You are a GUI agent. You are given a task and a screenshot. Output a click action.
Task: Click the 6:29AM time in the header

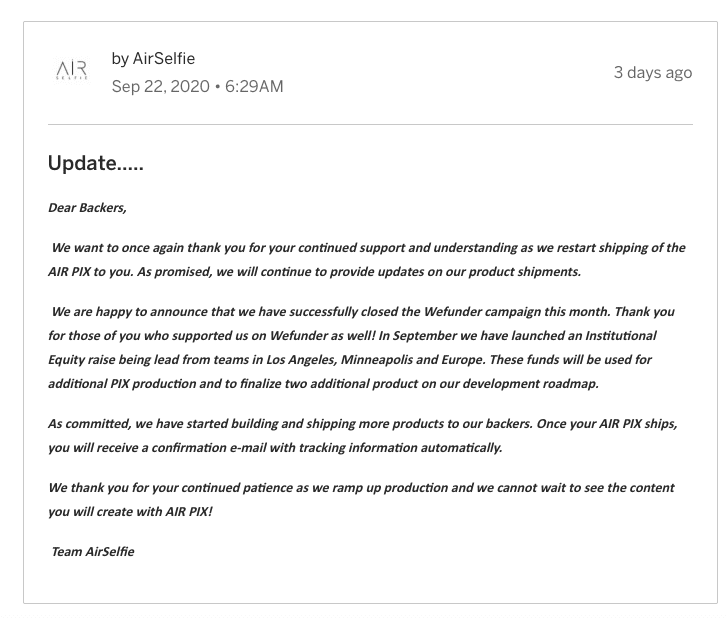pyautogui.click(x=254, y=86)
